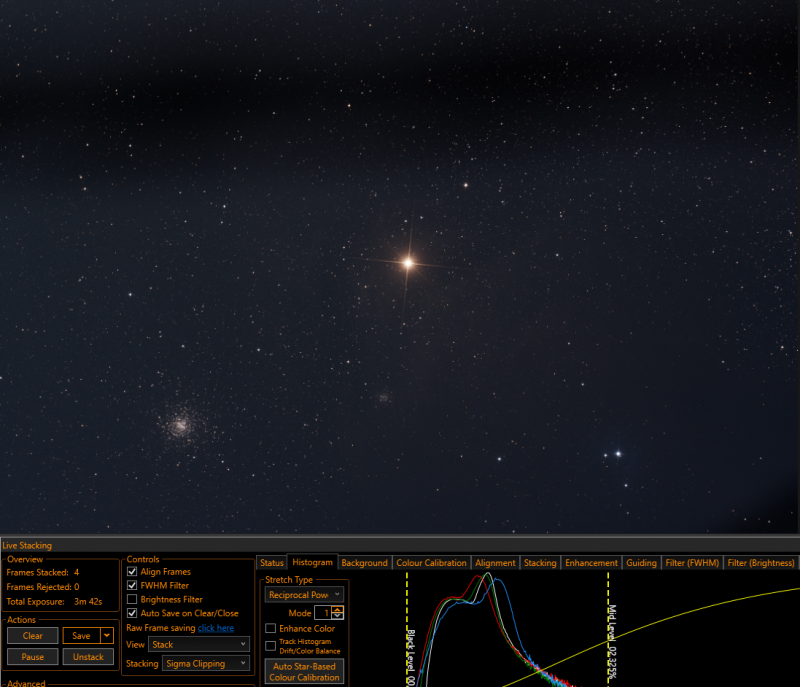Increase the Mode value with up arrow
The height and width of the screenshot is (687, 800).
click(x=337, y=609)
